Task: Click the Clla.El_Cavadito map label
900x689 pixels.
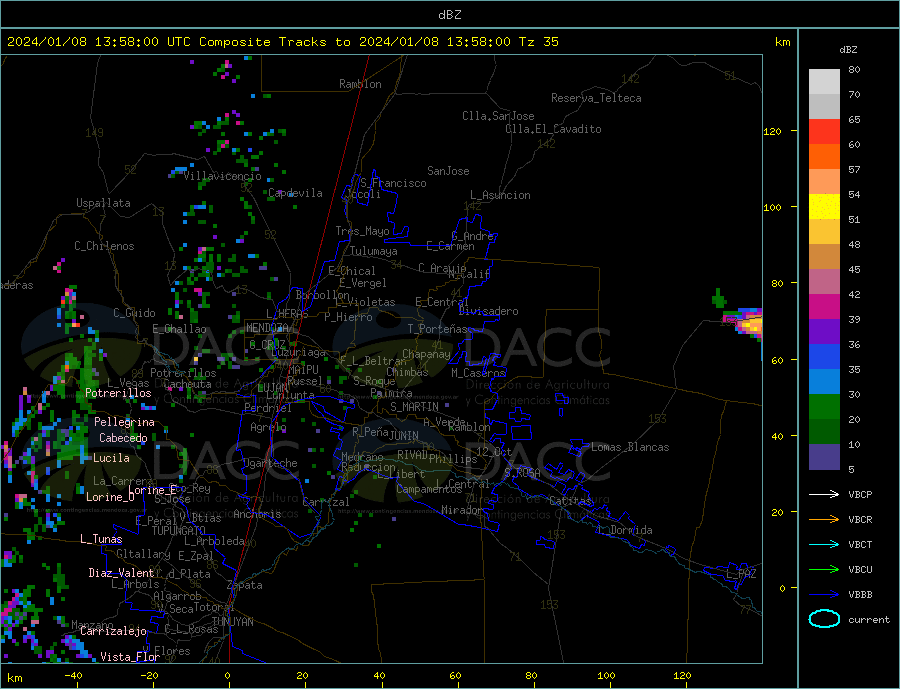Action: coord(553,129)
